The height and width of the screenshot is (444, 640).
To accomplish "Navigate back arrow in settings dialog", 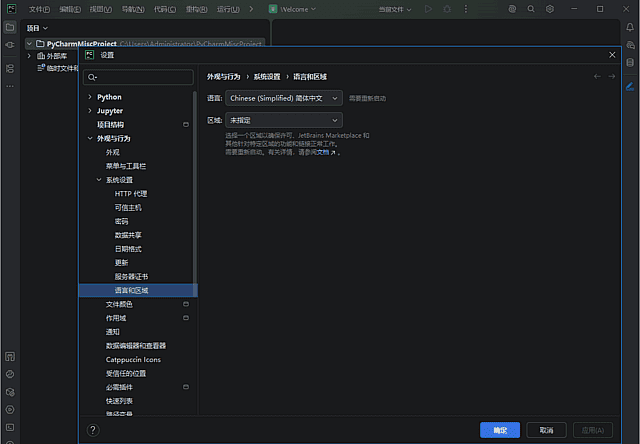I will [597, 76].
